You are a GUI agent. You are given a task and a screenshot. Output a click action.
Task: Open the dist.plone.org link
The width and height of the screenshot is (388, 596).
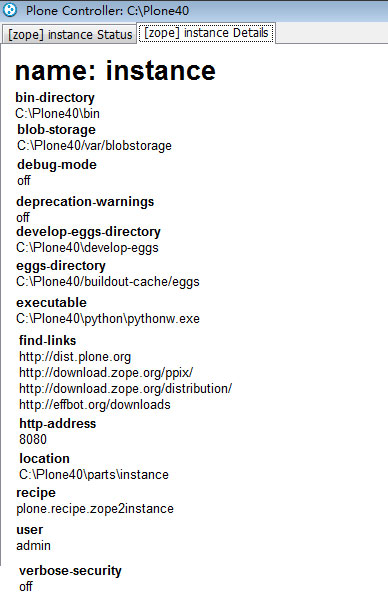(75, 357)
